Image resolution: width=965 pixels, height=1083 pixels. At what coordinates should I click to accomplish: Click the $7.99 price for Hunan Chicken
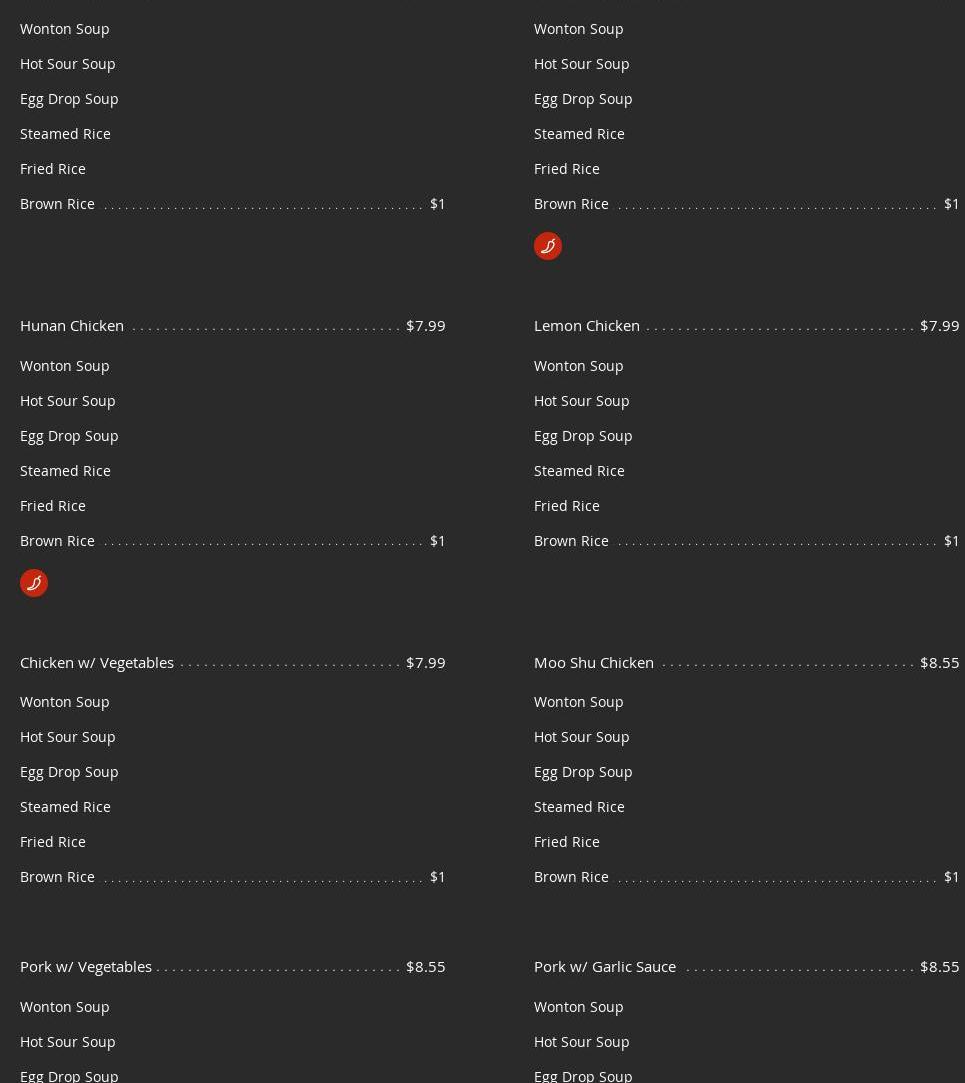tap(425, 325)
